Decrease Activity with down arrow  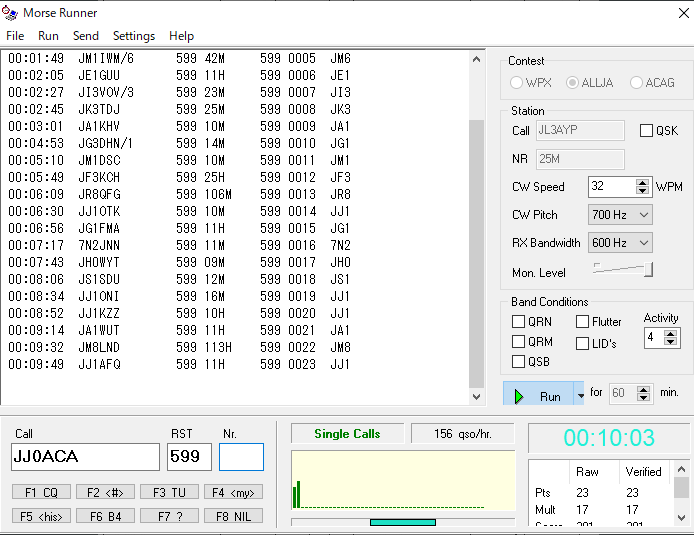[x=671, y=342]
